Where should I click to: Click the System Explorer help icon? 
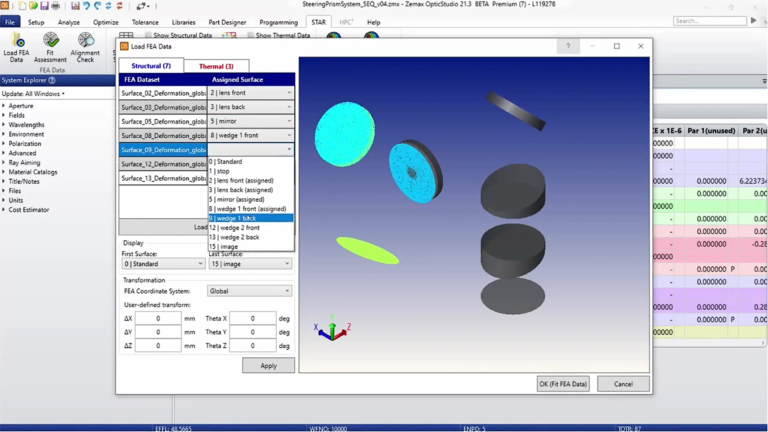click(52, 80)
